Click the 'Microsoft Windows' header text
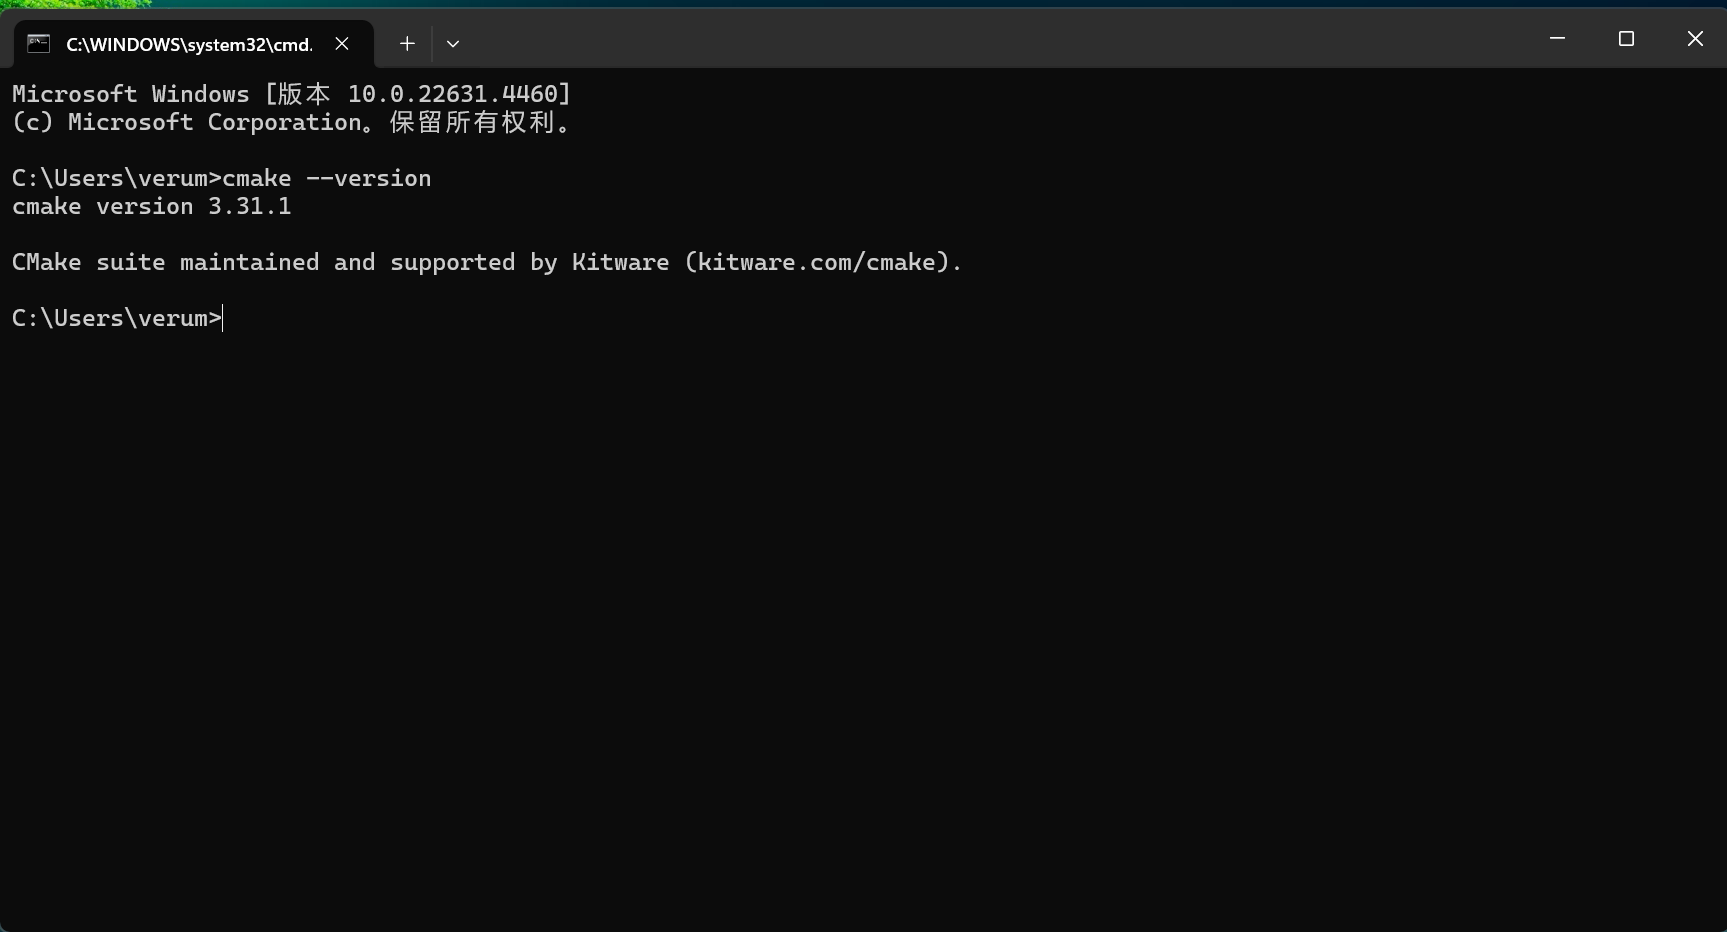The height and width of the screenshot is (932, 1727). tap(131, 94)
